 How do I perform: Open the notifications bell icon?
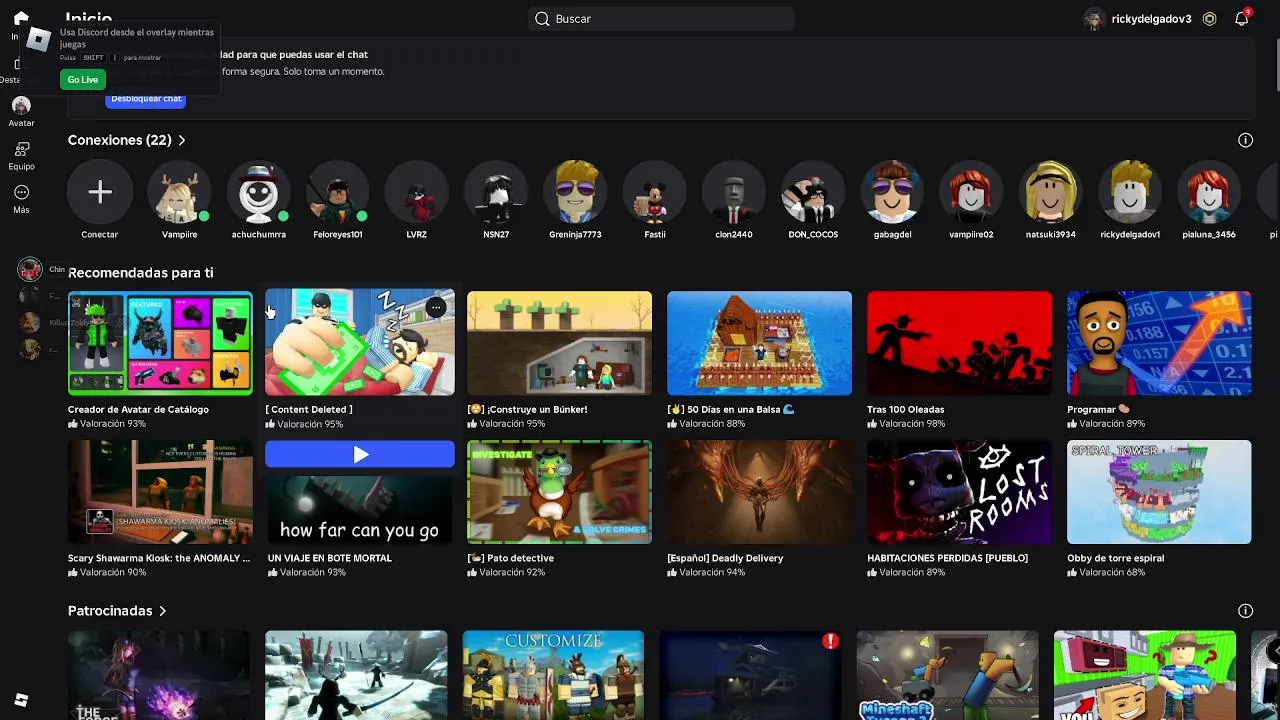(1241, 18)
